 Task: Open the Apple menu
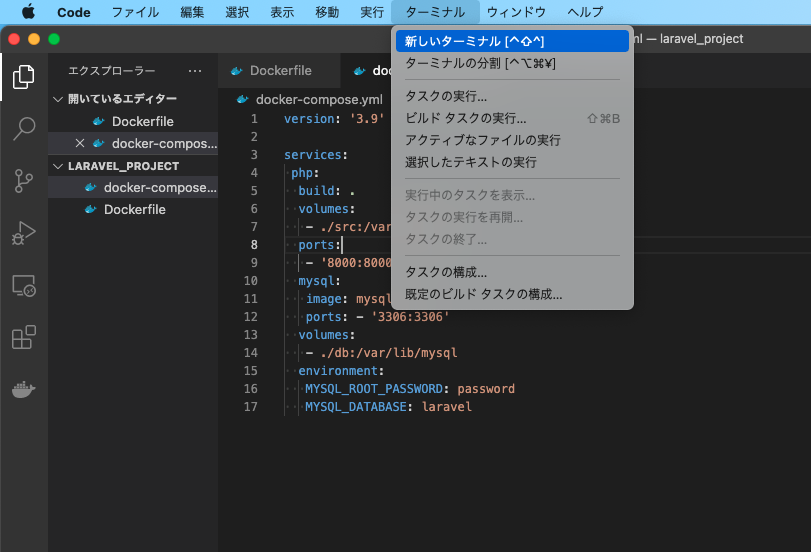coord(28,11)
